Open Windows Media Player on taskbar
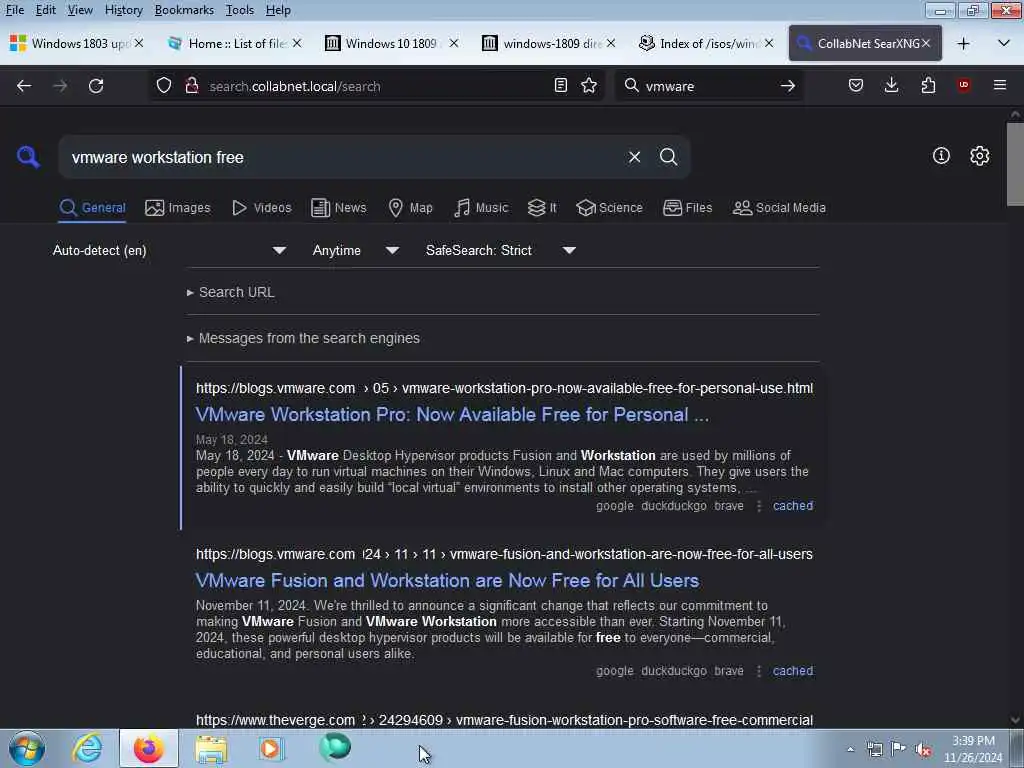 pos(270,748)
